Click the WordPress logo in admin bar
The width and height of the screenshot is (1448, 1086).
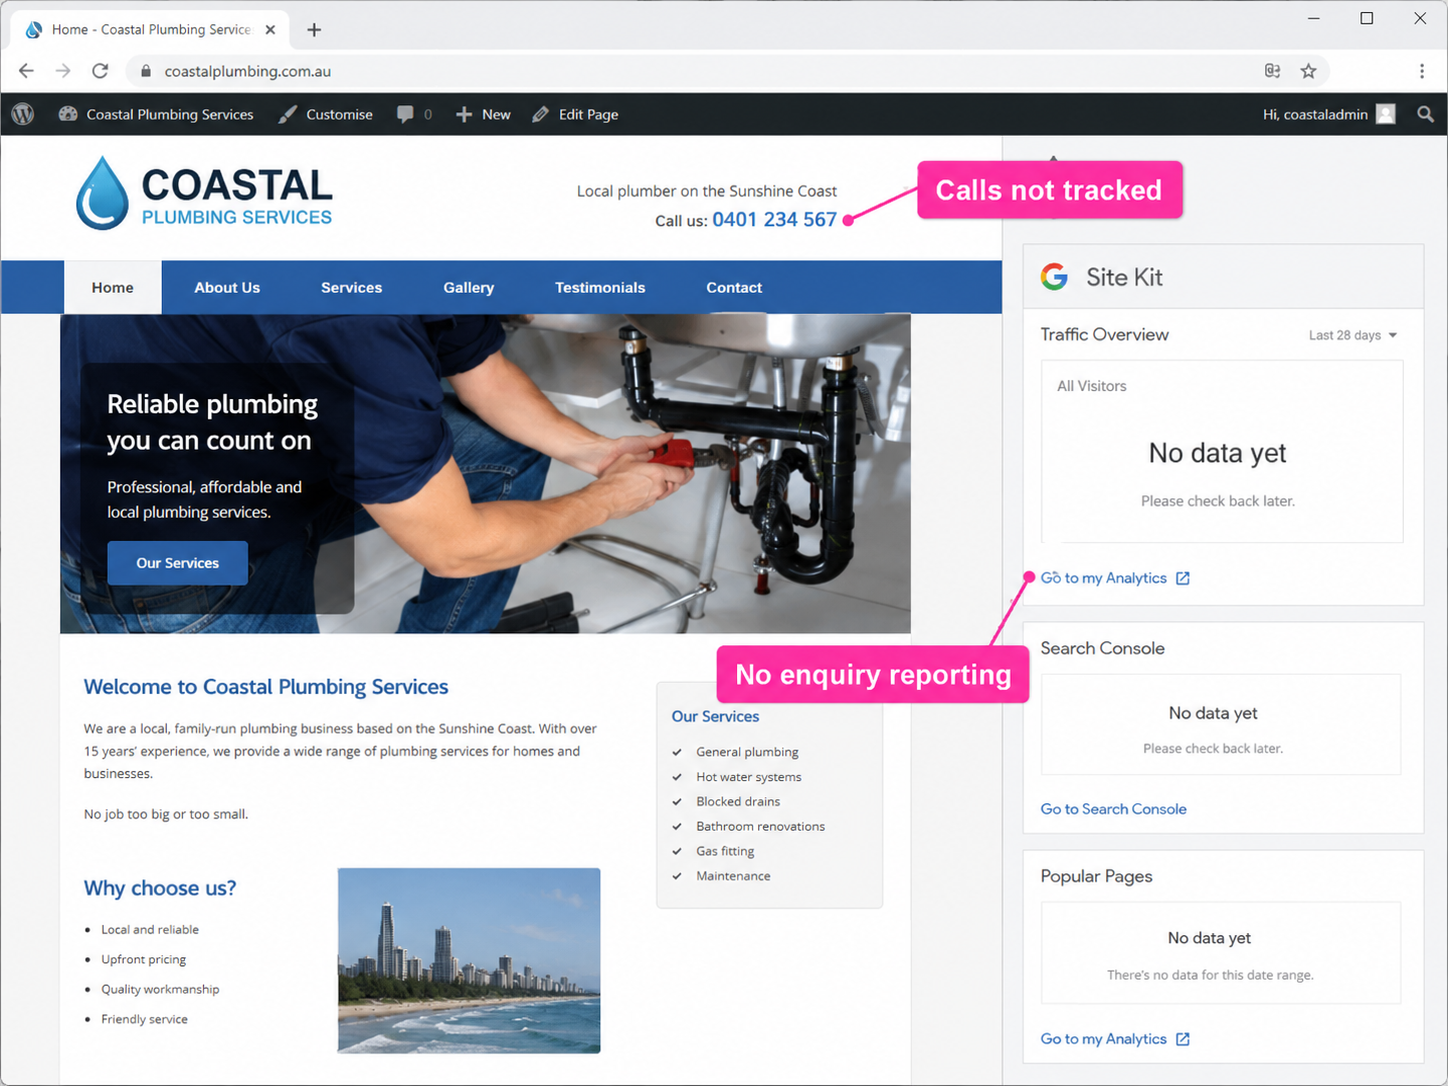tap(23, 114)
